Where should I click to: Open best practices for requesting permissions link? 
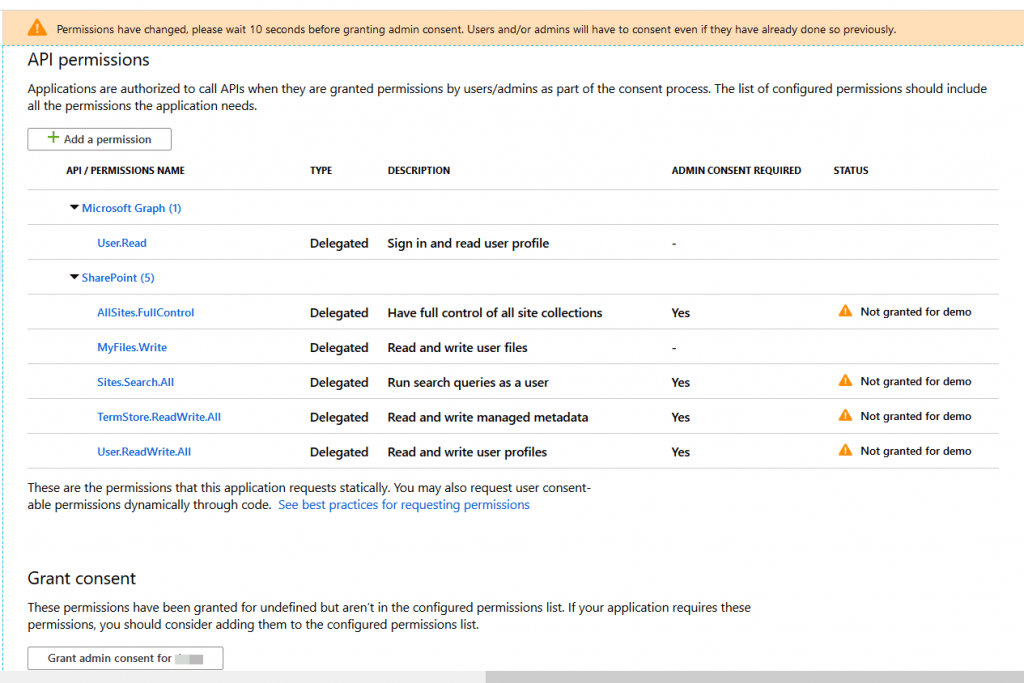pyautogui.click(x=404, y=505)
